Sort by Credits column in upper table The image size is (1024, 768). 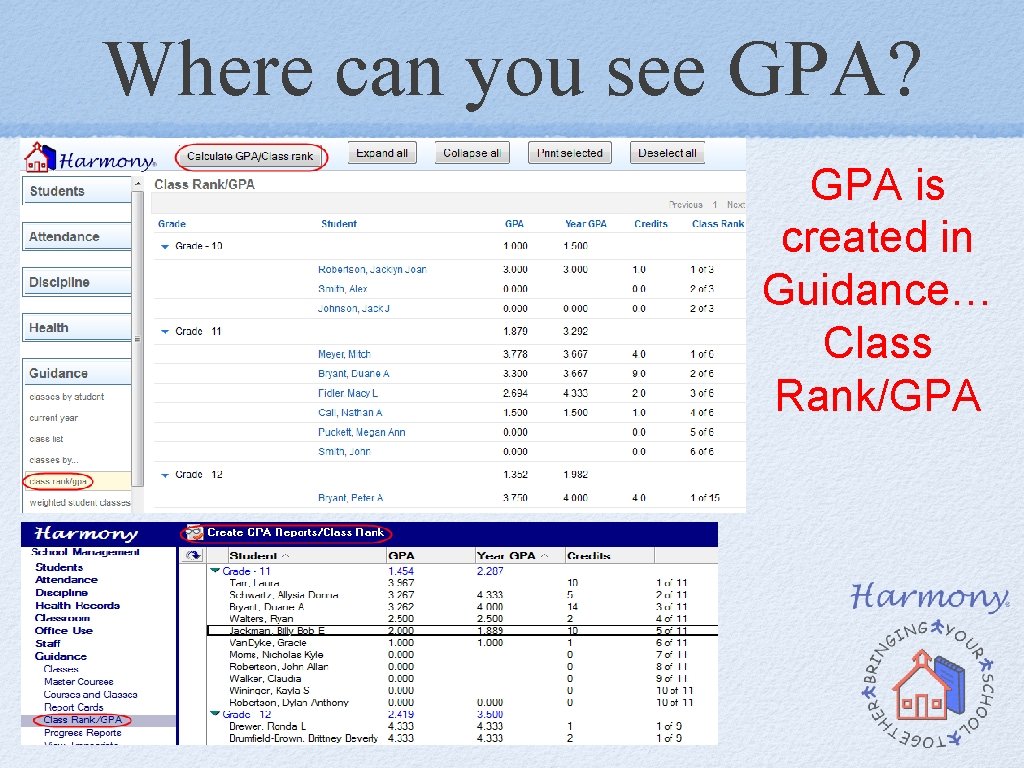pos(650,223)
